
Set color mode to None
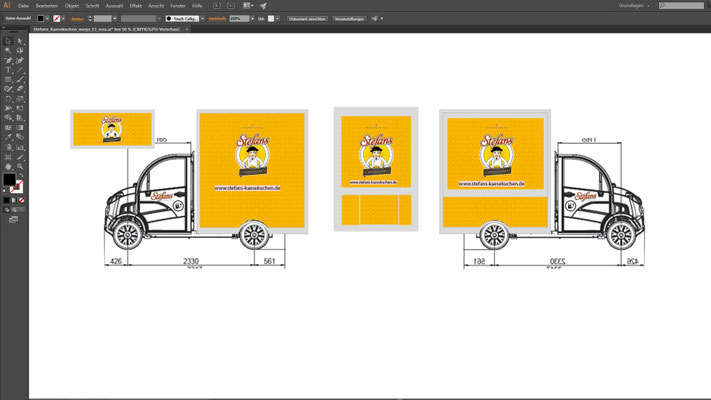21,200
